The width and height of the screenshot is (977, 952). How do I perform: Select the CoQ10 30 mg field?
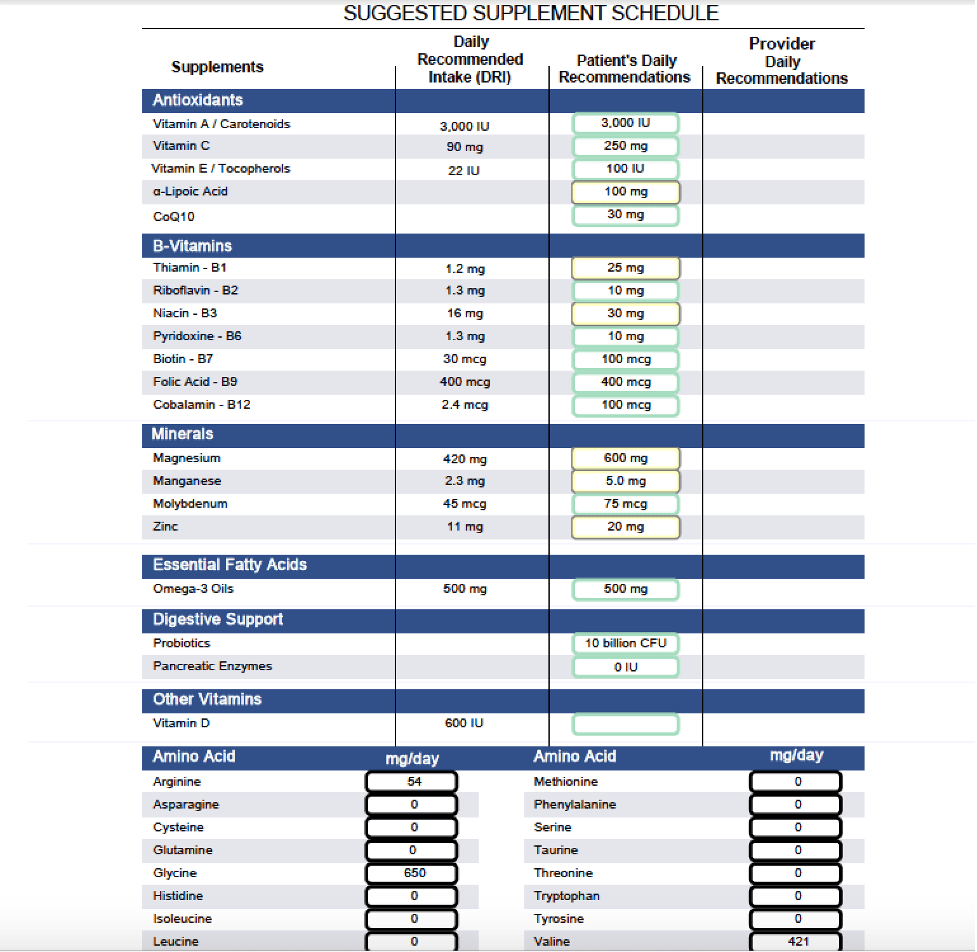tap(625, 215)
